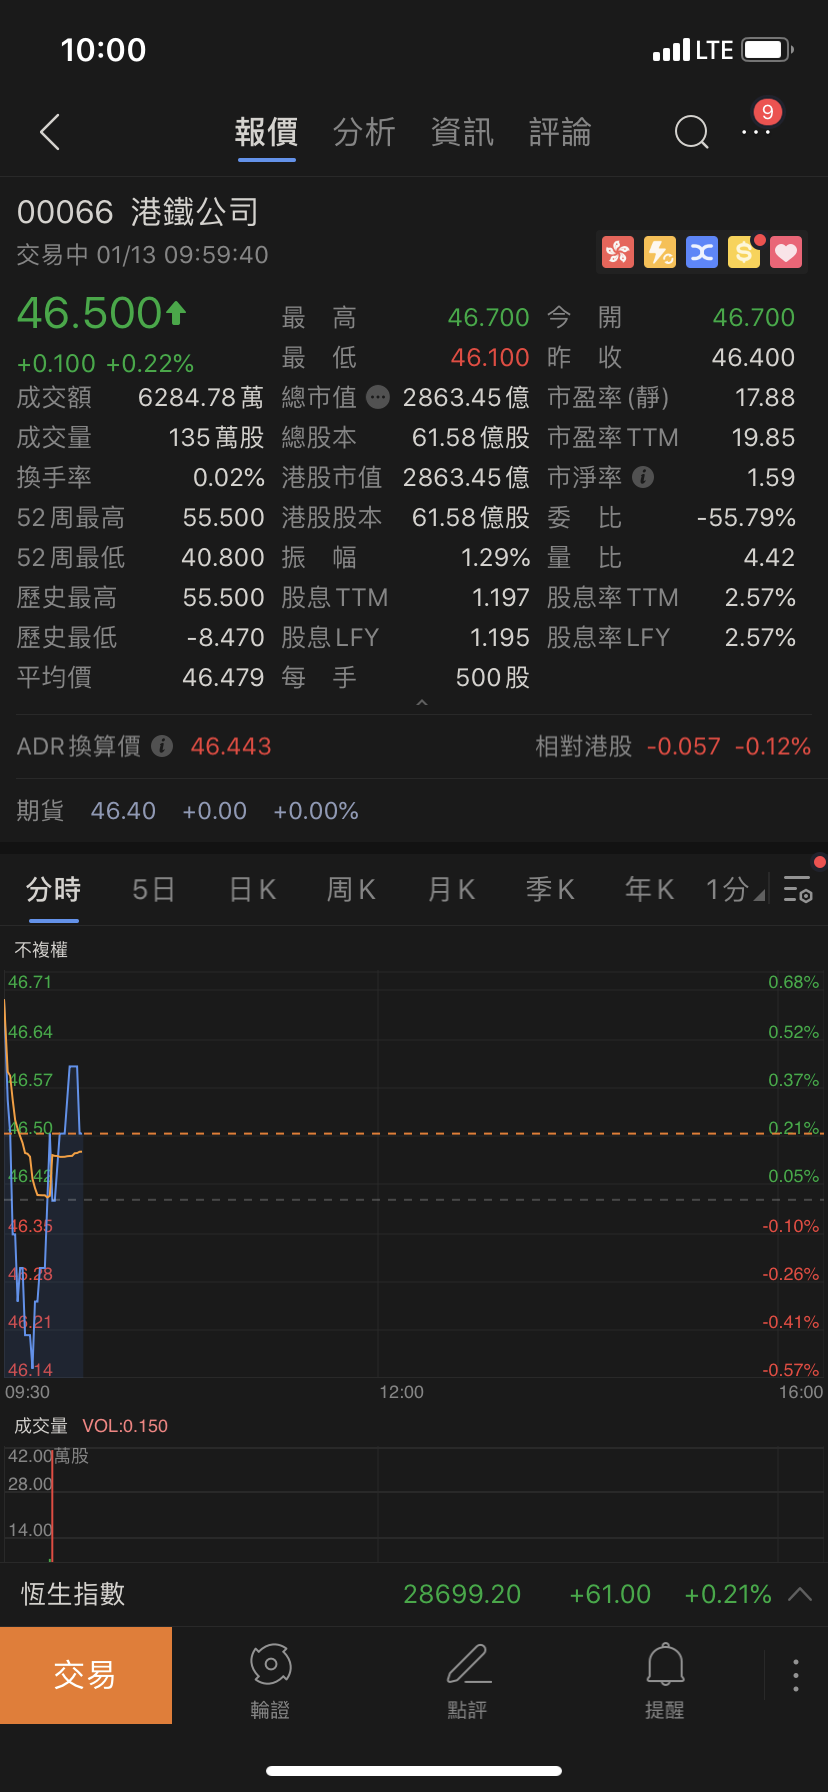Select 季K chart tab
Screen dimensions: 828x1792
tap(550, 888)
